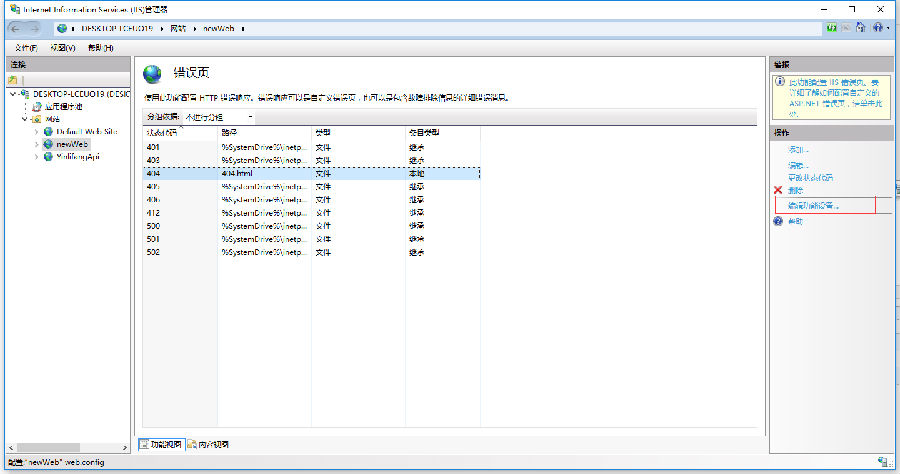900x474 pixels.
Task: Sort by the 条目类型 column header
Action: click(443, 133)
